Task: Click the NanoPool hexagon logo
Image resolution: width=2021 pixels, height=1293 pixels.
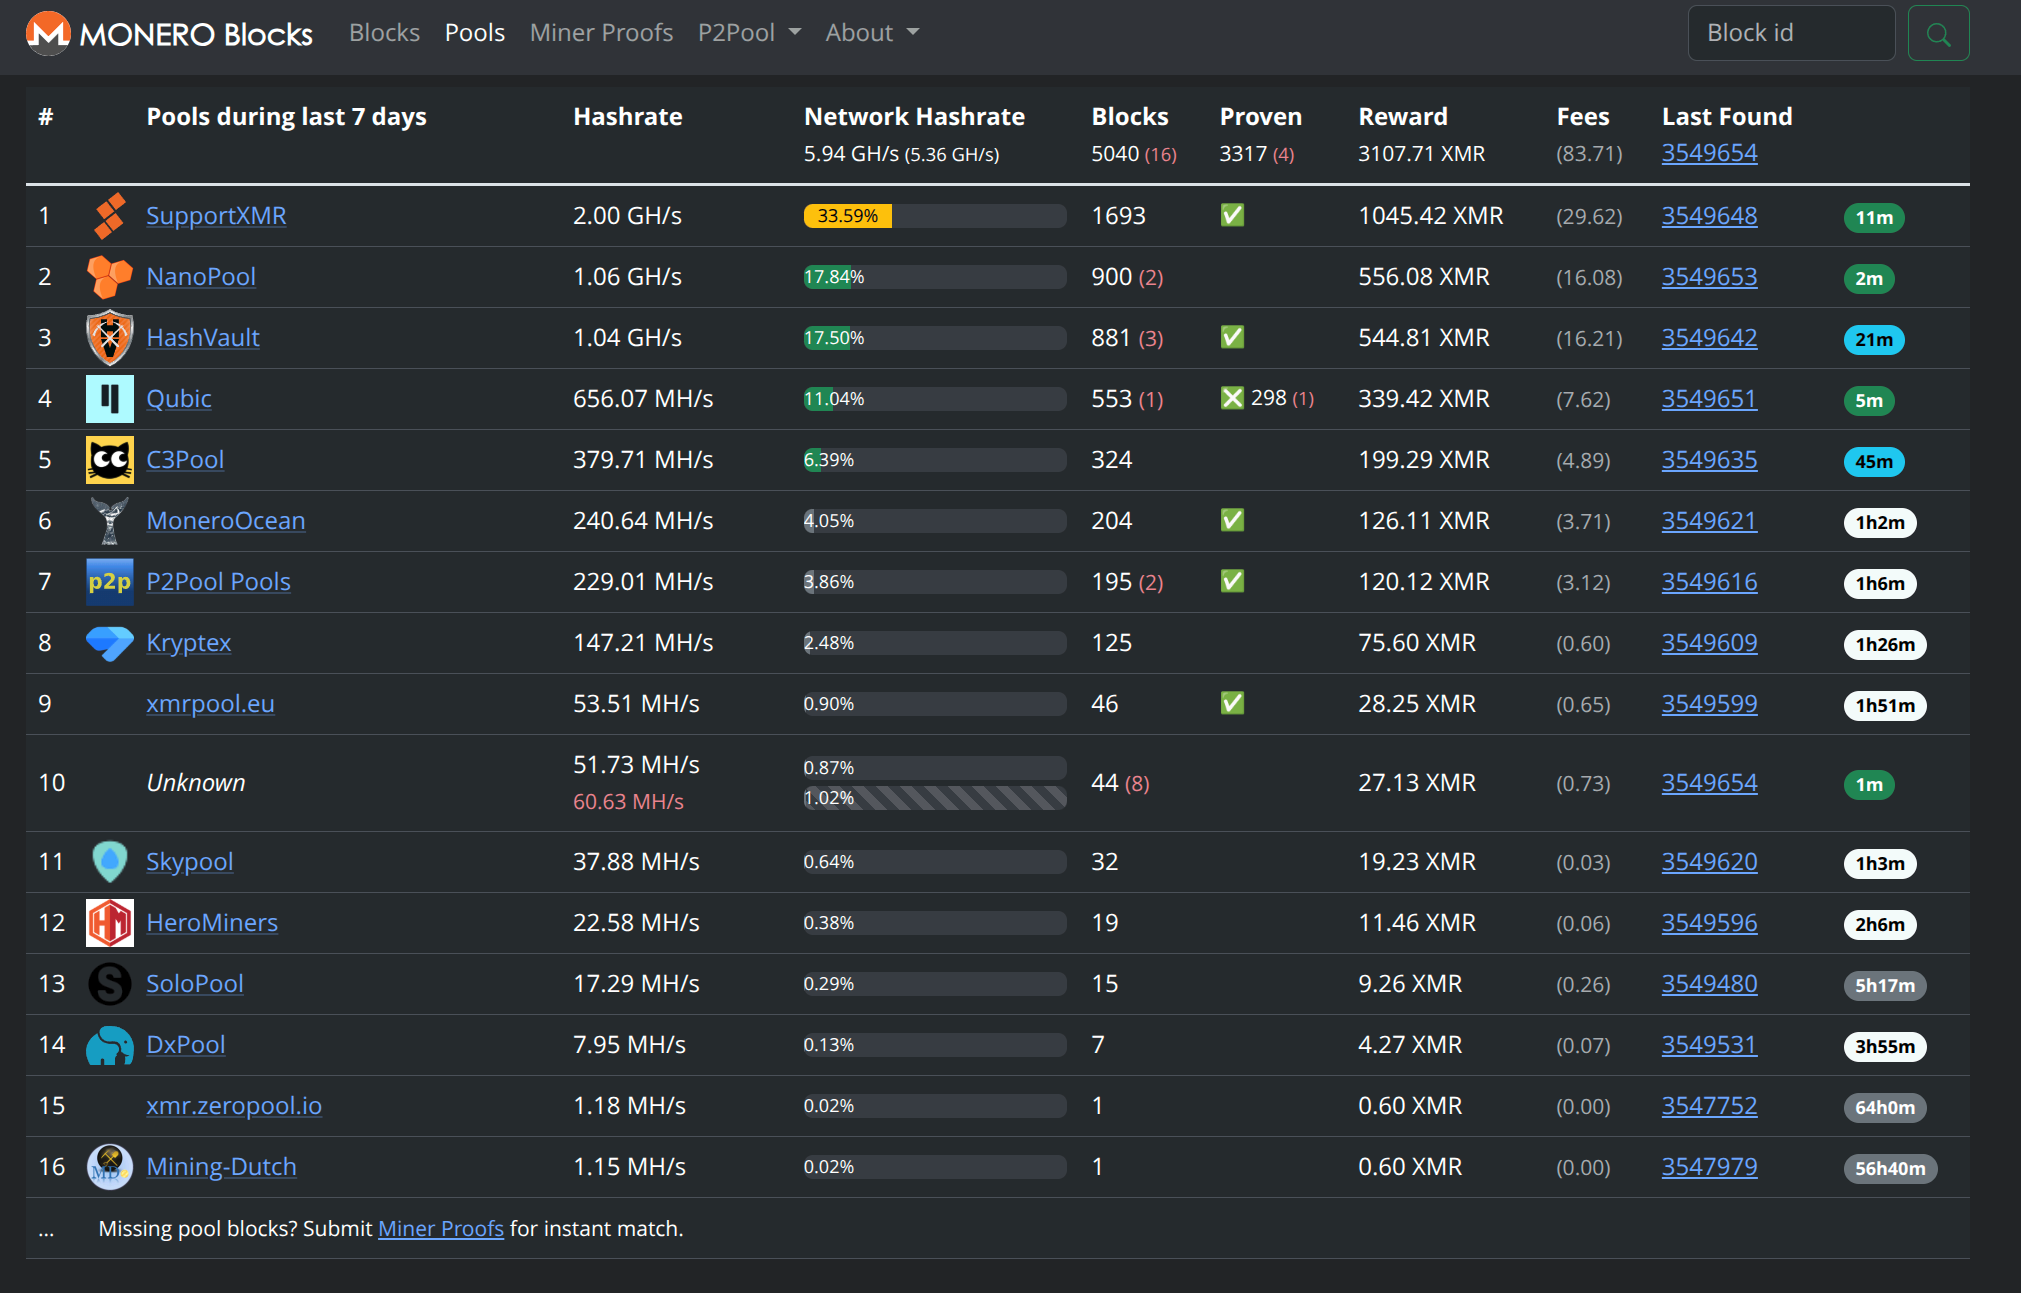Action: click(x=109, y=277)
